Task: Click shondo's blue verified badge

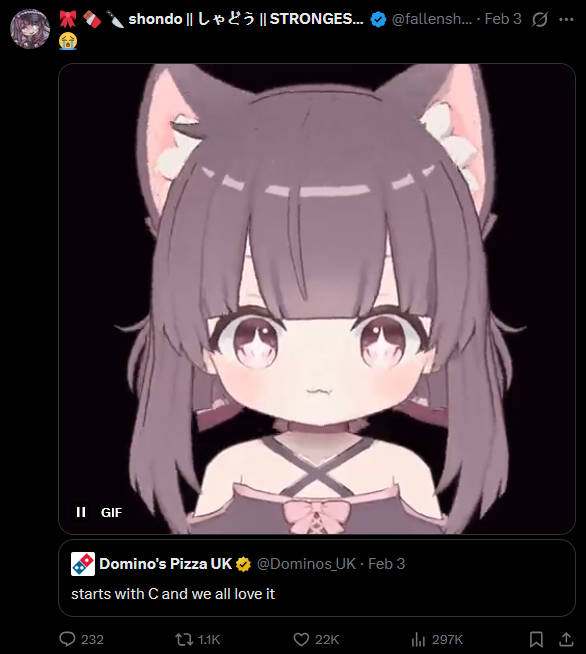Action: (378, 19)
